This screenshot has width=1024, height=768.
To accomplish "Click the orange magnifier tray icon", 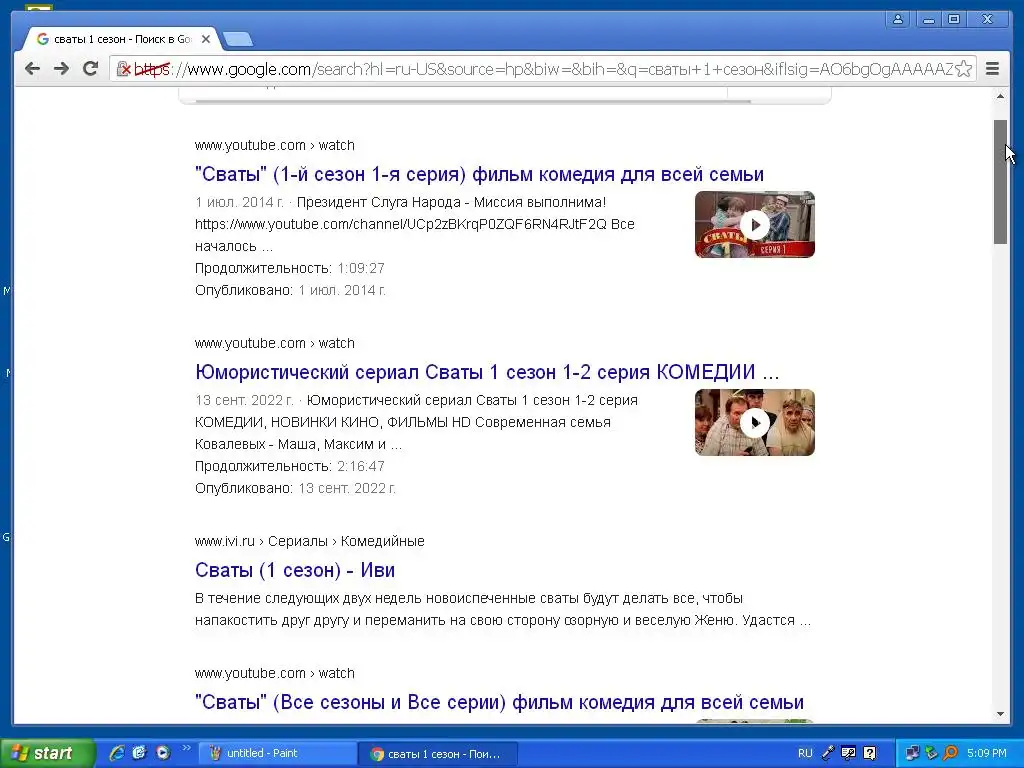I will (950, 753).
